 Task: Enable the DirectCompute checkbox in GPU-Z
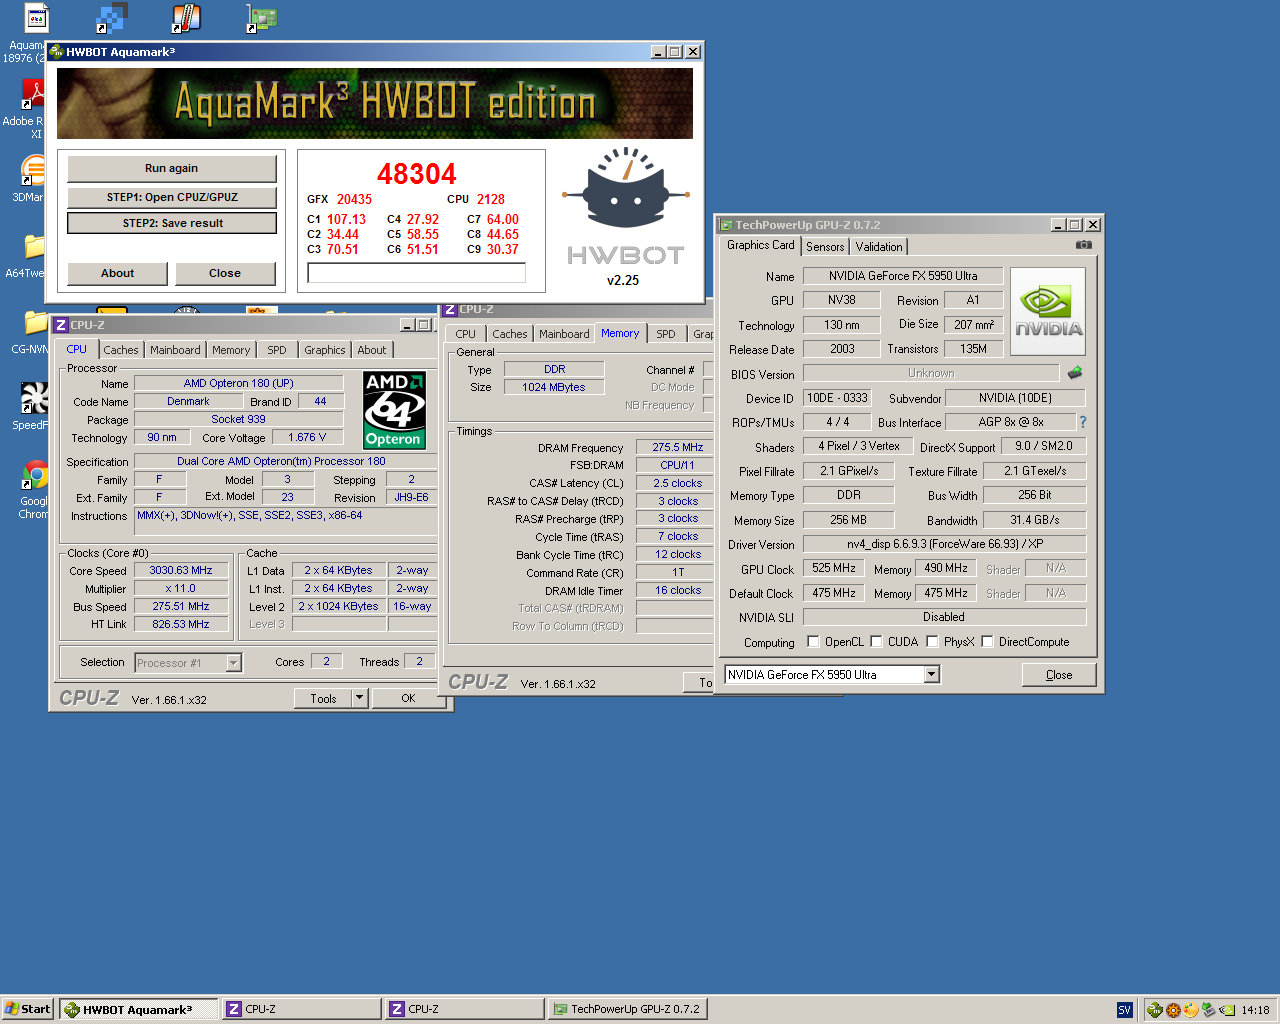[987, 642]
